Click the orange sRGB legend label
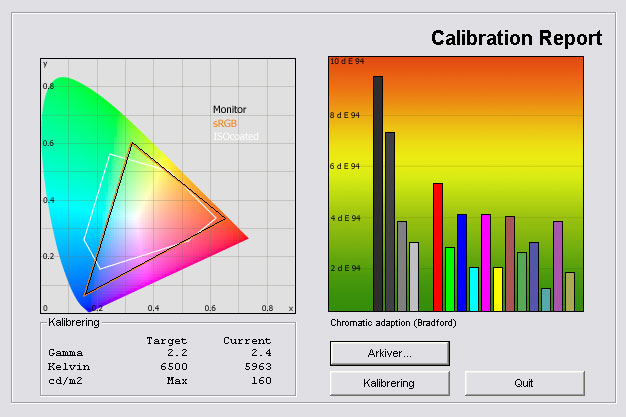Screen dimensions: 626x417 click(x=225, y=123)
